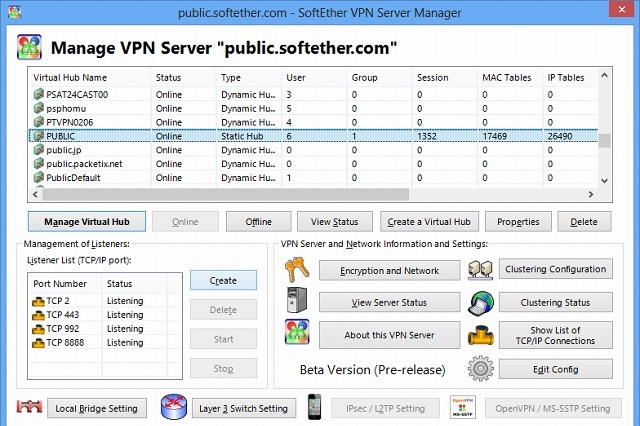The image size is (640, 426).
Task: Sort by Virtual Hub Name column header
Action: pos(89,78)
